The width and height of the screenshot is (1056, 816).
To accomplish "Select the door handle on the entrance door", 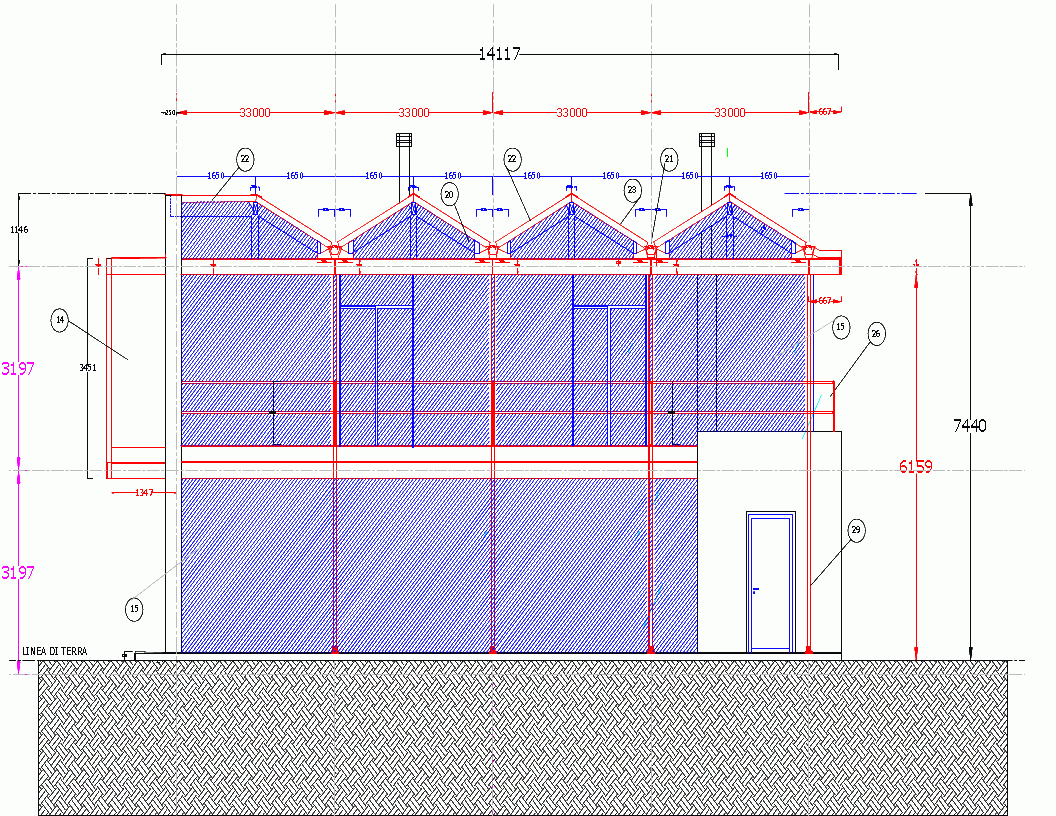I will pyautogui.click(x=756, y=590).
